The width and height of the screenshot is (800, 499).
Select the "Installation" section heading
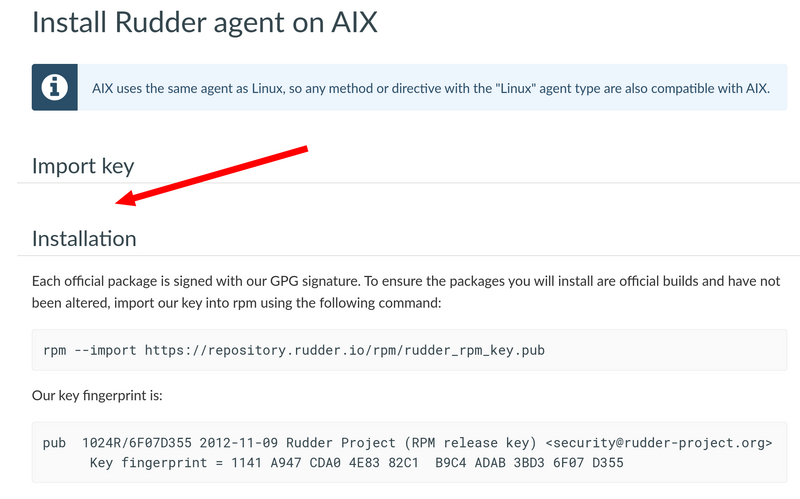pos(84,238)
